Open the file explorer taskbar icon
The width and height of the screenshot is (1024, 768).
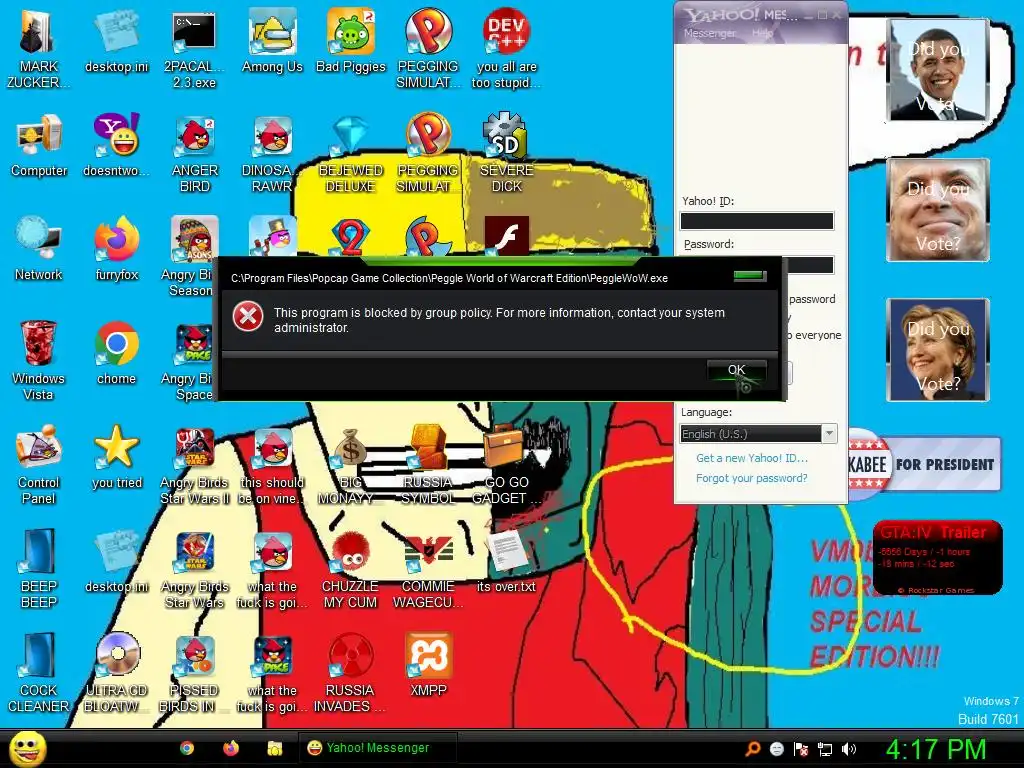coord(274,748)
